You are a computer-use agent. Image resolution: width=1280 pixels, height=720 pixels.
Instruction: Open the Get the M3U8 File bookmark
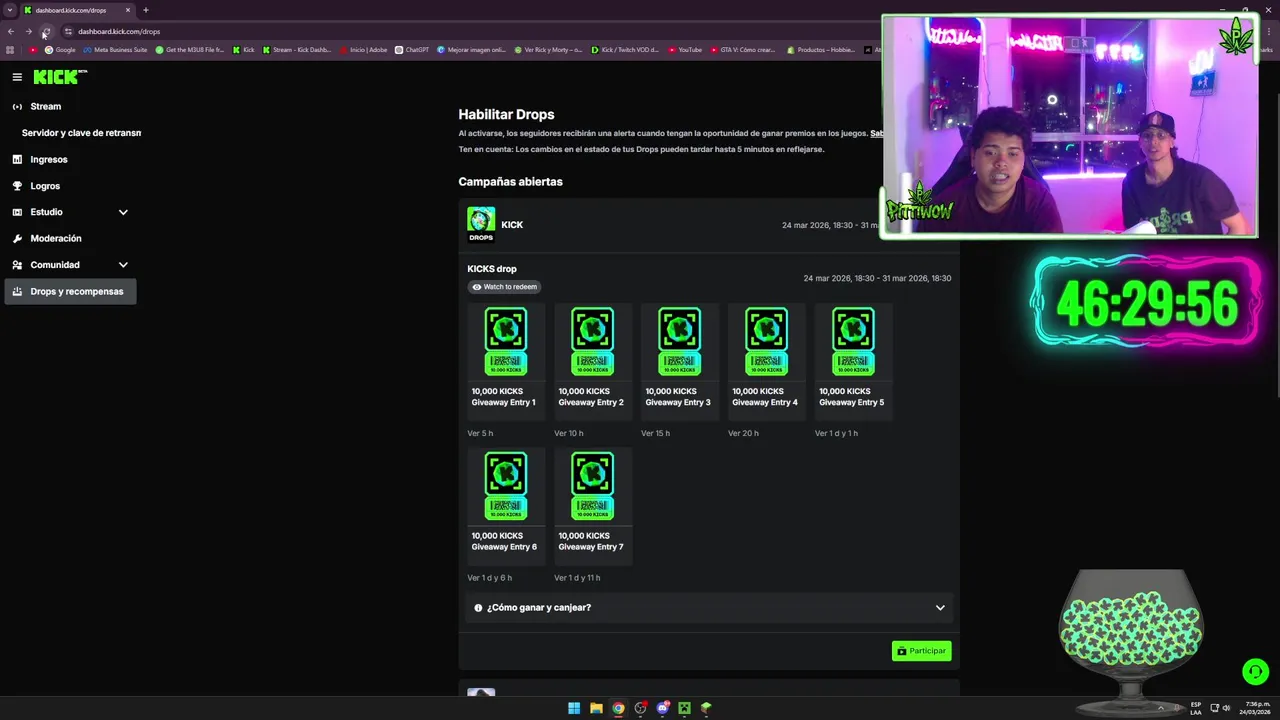tap(190, 50)
